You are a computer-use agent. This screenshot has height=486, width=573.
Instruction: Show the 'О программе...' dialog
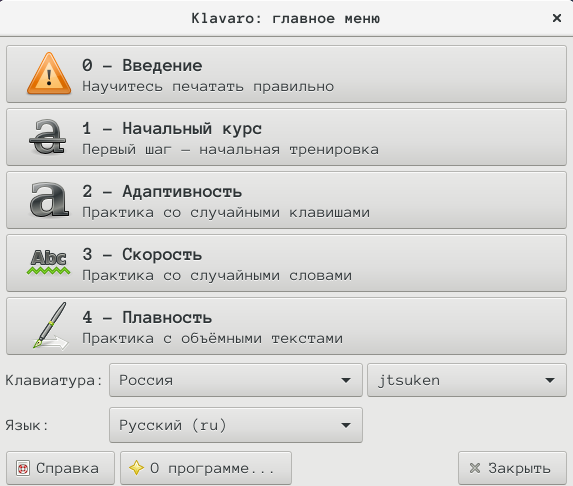206,468
